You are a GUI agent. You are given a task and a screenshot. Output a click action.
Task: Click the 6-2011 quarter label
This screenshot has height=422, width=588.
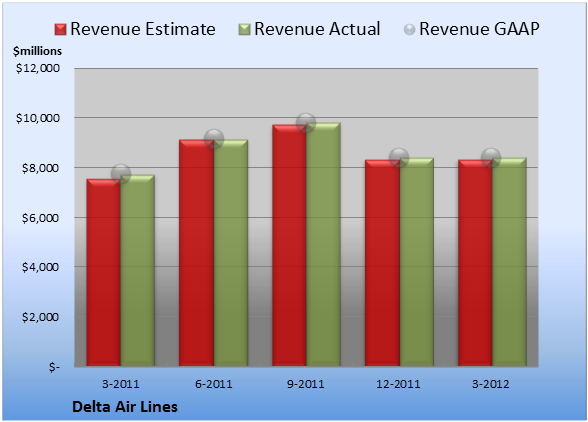click(x=214, y=384)
